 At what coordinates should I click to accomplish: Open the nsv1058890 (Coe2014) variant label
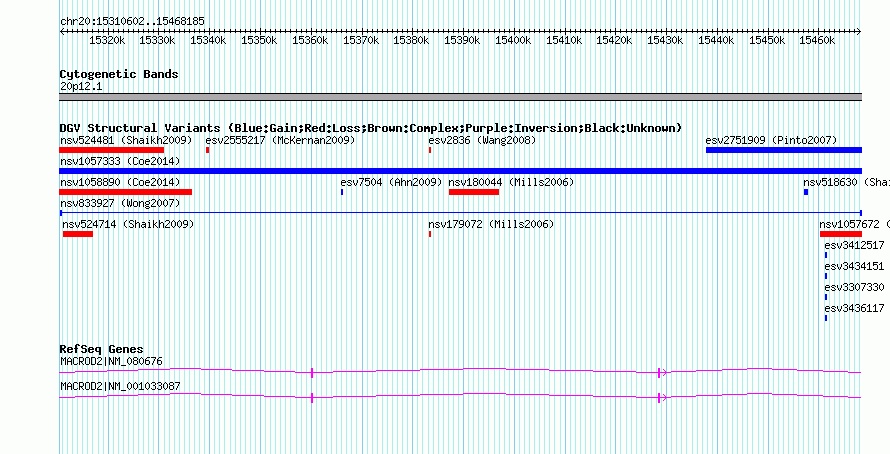120,182
